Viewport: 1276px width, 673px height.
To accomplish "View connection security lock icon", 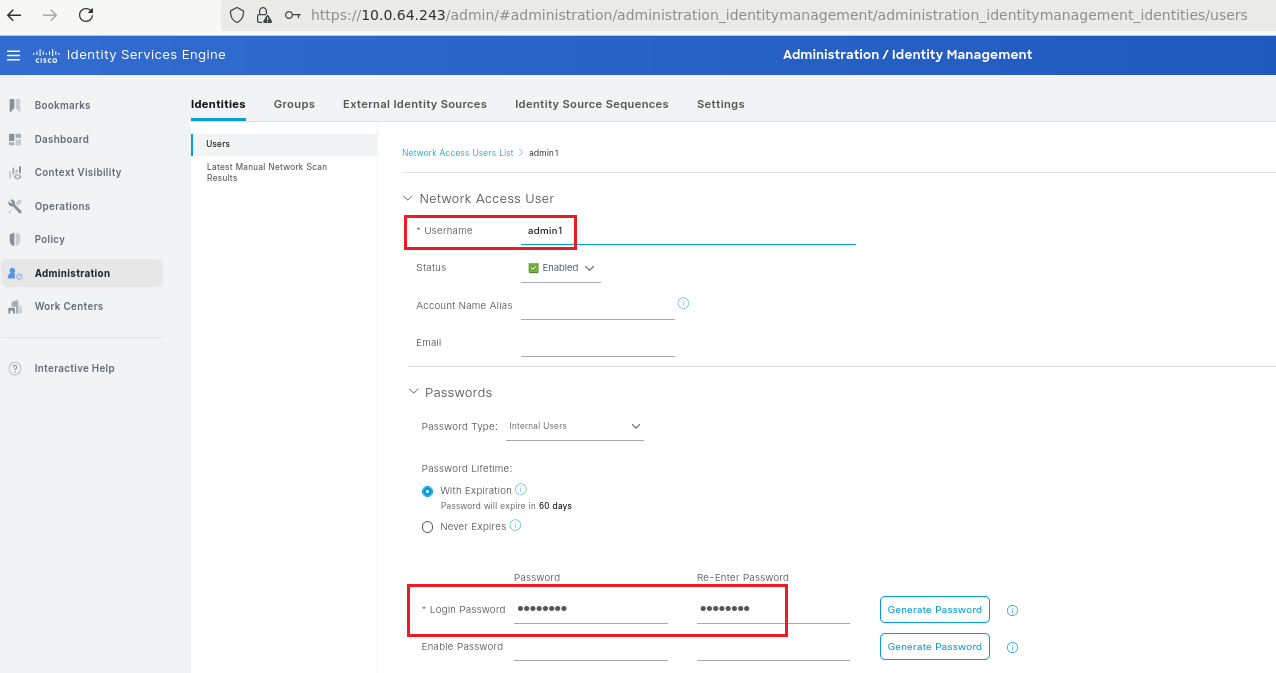I will click(x=264, y=15).
